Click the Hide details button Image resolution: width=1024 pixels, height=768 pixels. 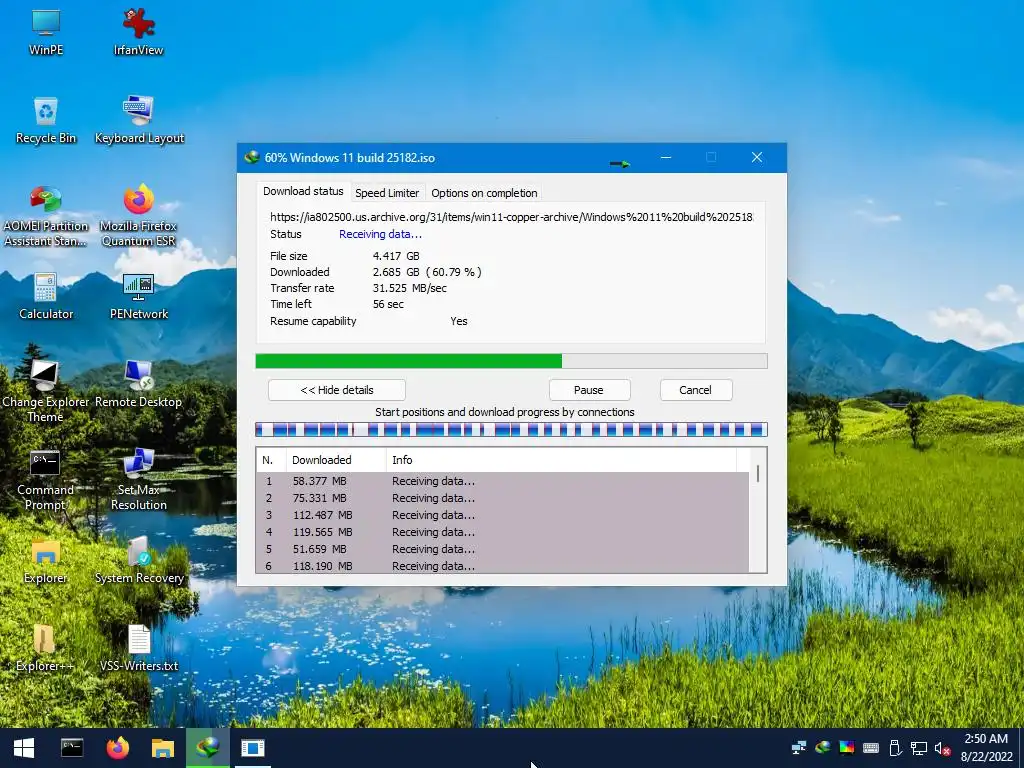(337, 390)
